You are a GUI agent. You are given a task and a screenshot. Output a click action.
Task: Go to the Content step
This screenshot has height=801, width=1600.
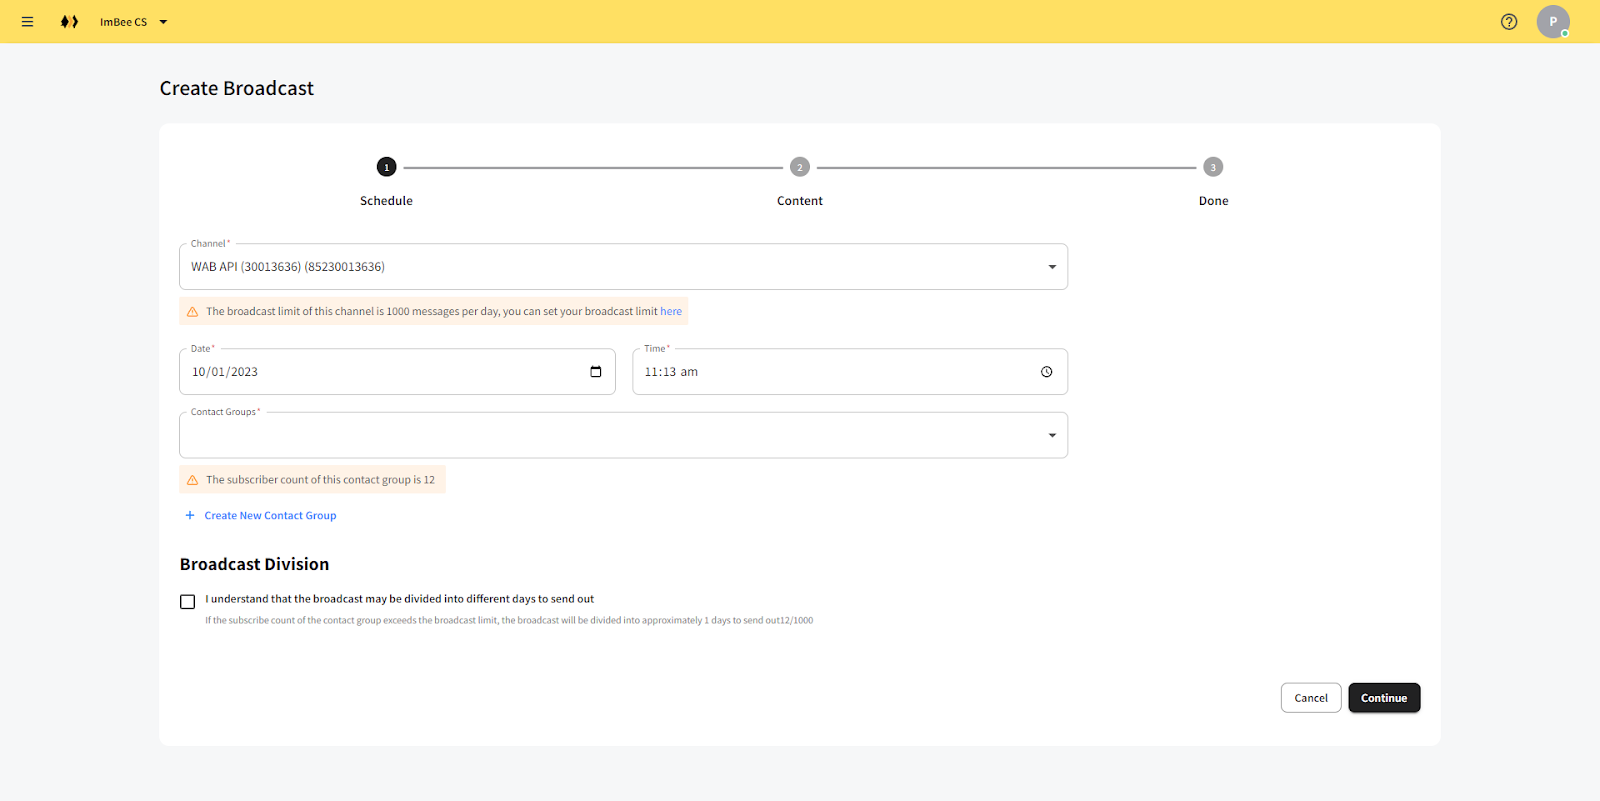point(799,168)
